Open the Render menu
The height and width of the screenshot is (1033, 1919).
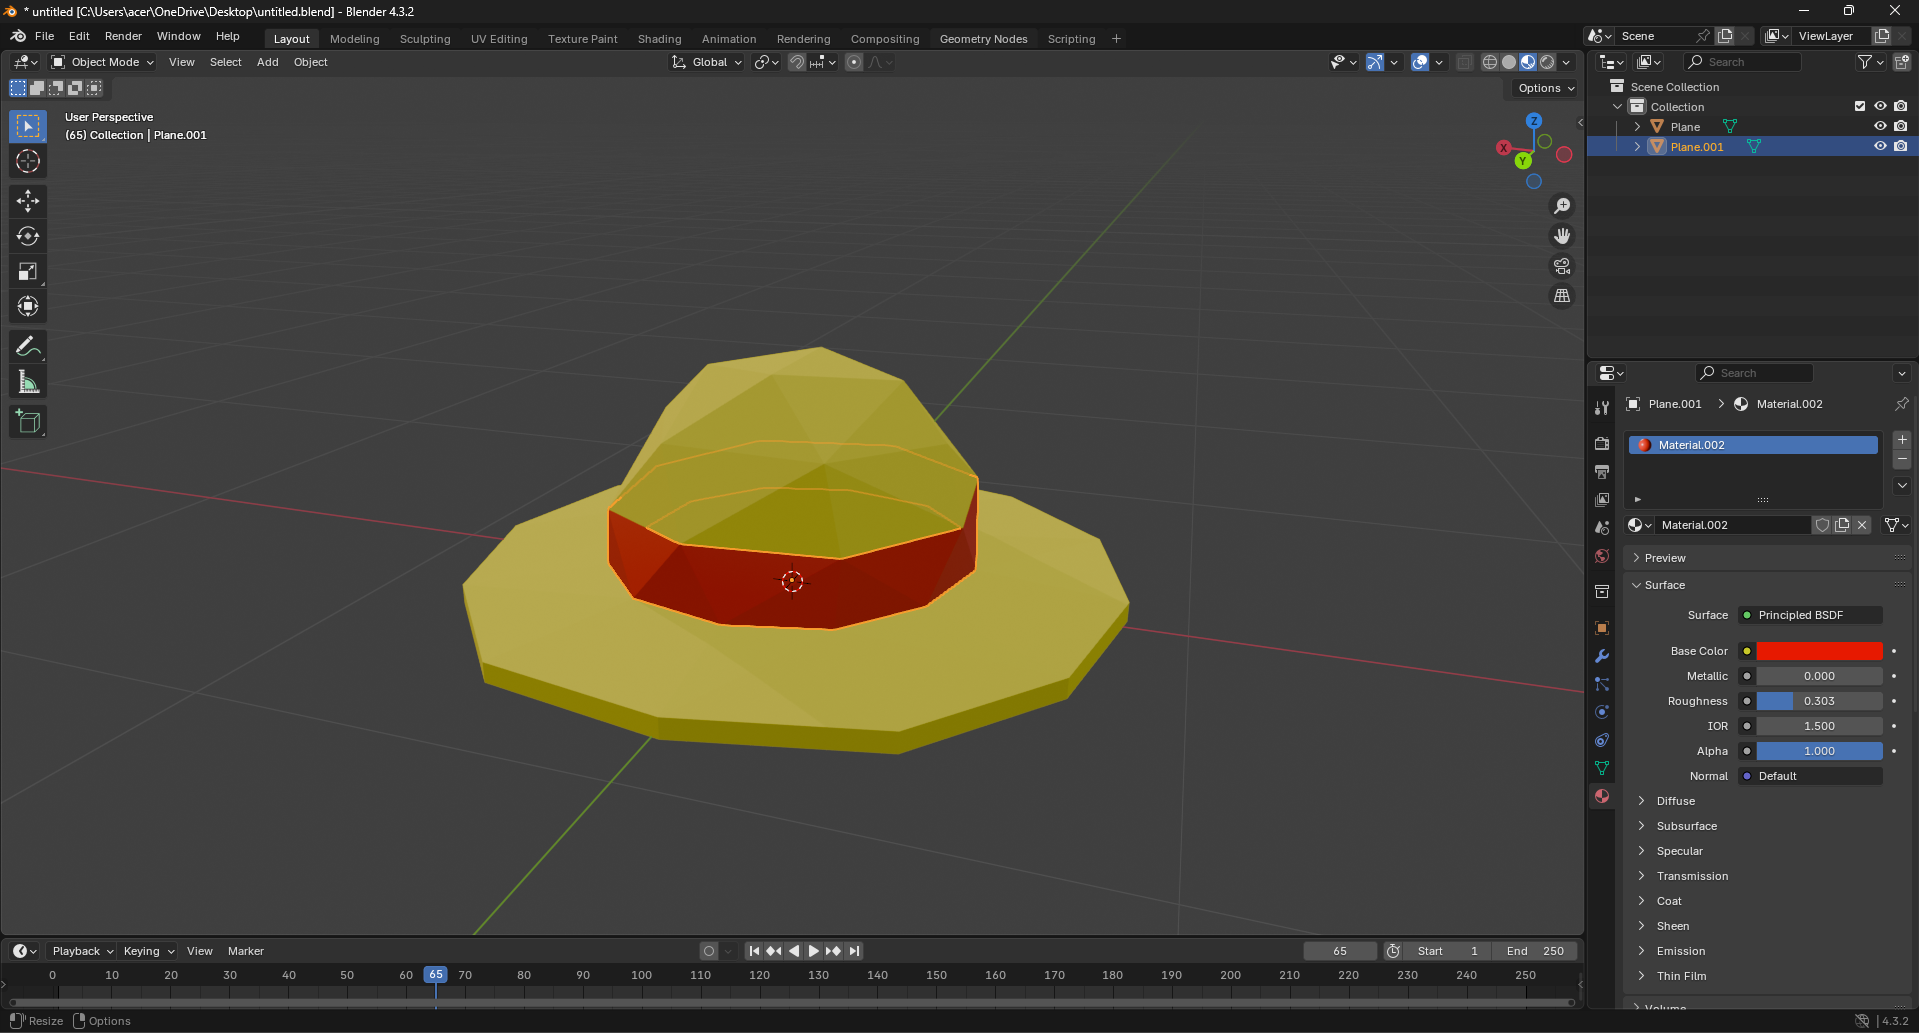click(123, 36)
